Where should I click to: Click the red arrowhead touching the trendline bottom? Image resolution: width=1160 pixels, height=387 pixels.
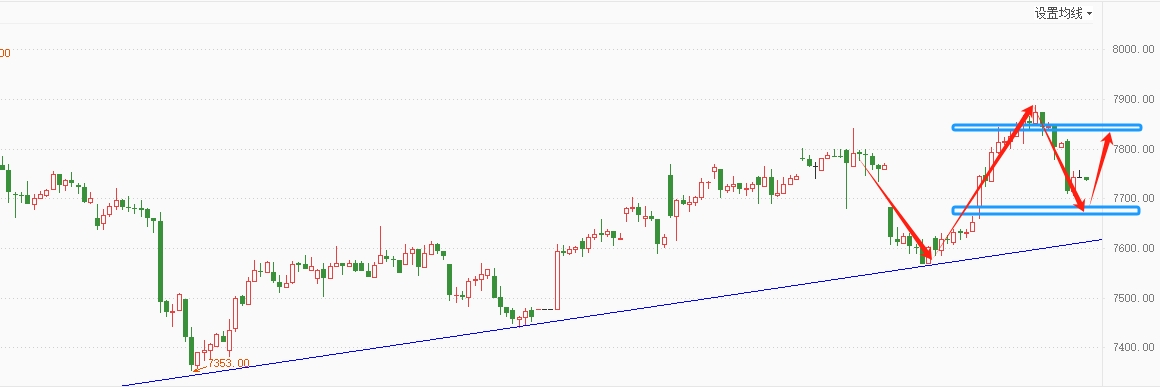pos(927,255)
